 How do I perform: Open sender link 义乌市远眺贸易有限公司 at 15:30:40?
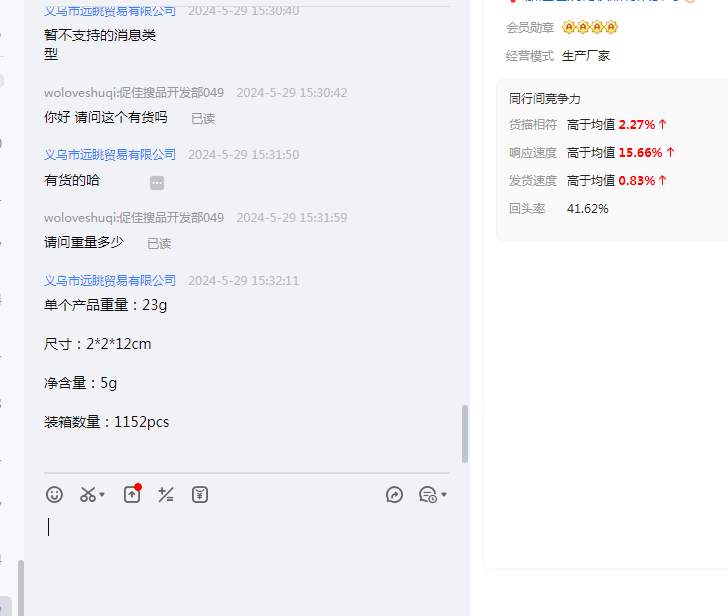tap(110, 11)
